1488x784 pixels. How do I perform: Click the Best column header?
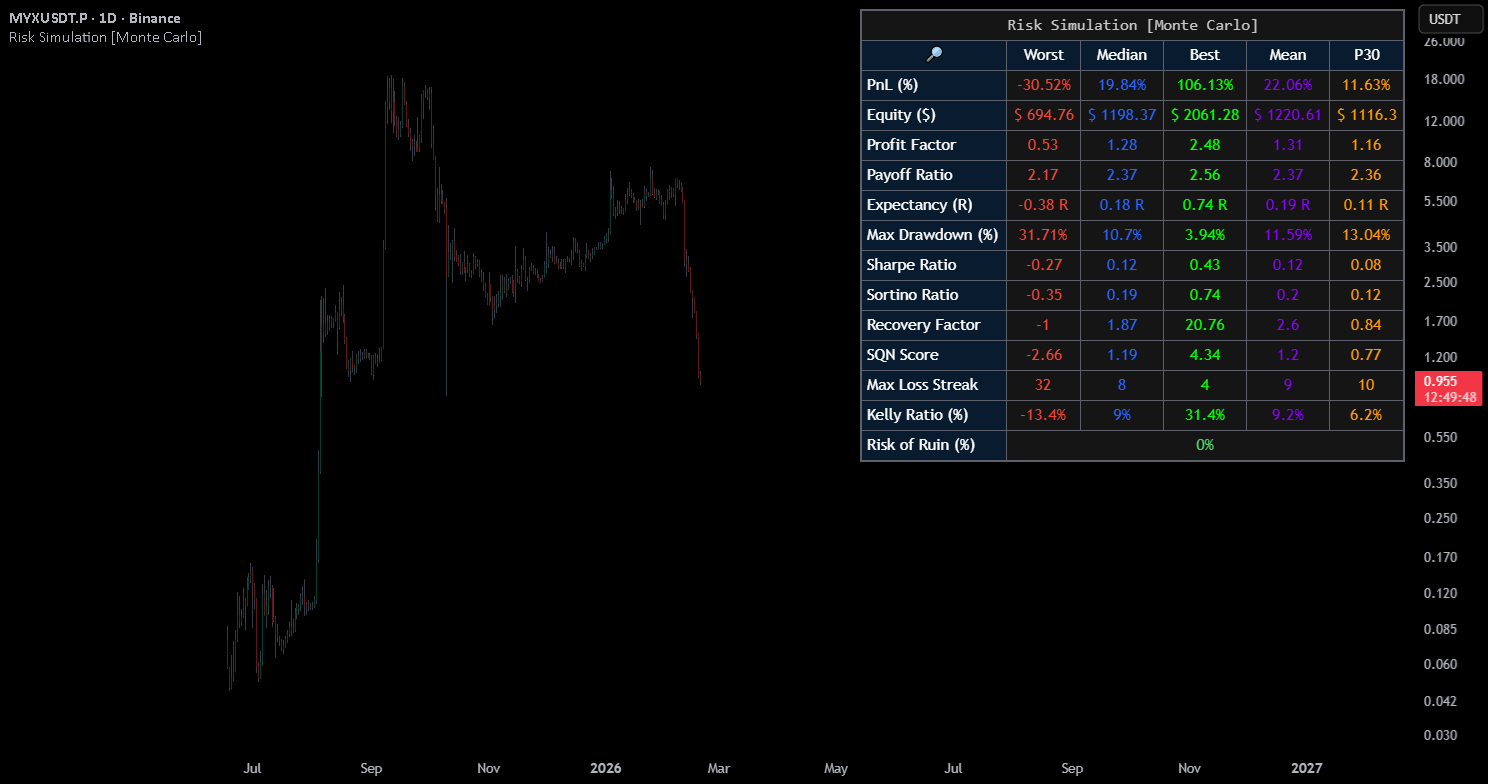pyautogui.click(x=1205, y=55)
